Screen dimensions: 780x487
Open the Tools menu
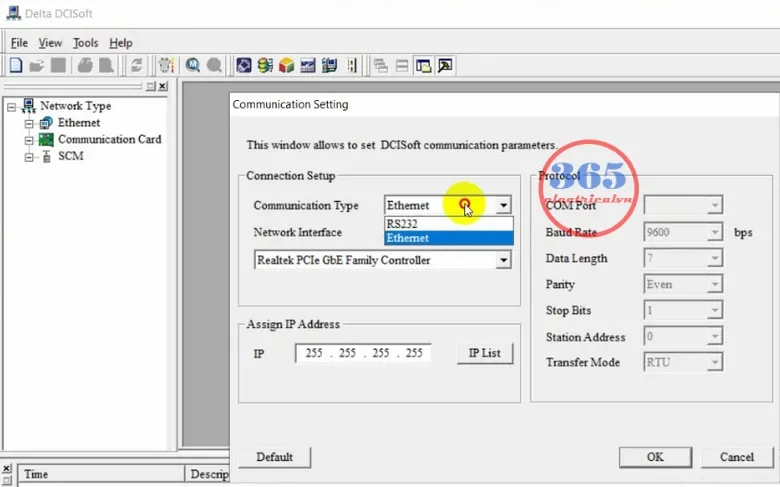coord(86,43)
